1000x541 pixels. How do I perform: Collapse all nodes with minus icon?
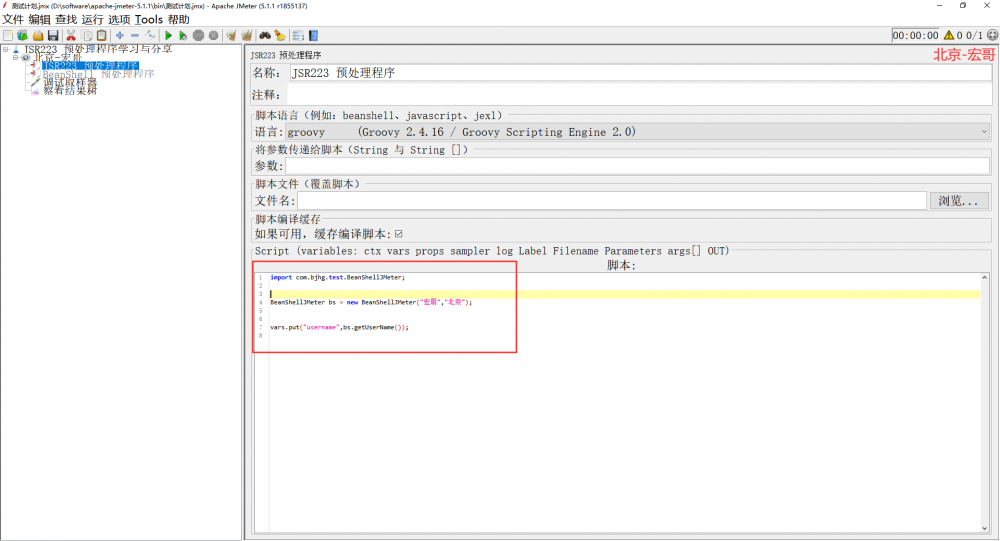135,36
